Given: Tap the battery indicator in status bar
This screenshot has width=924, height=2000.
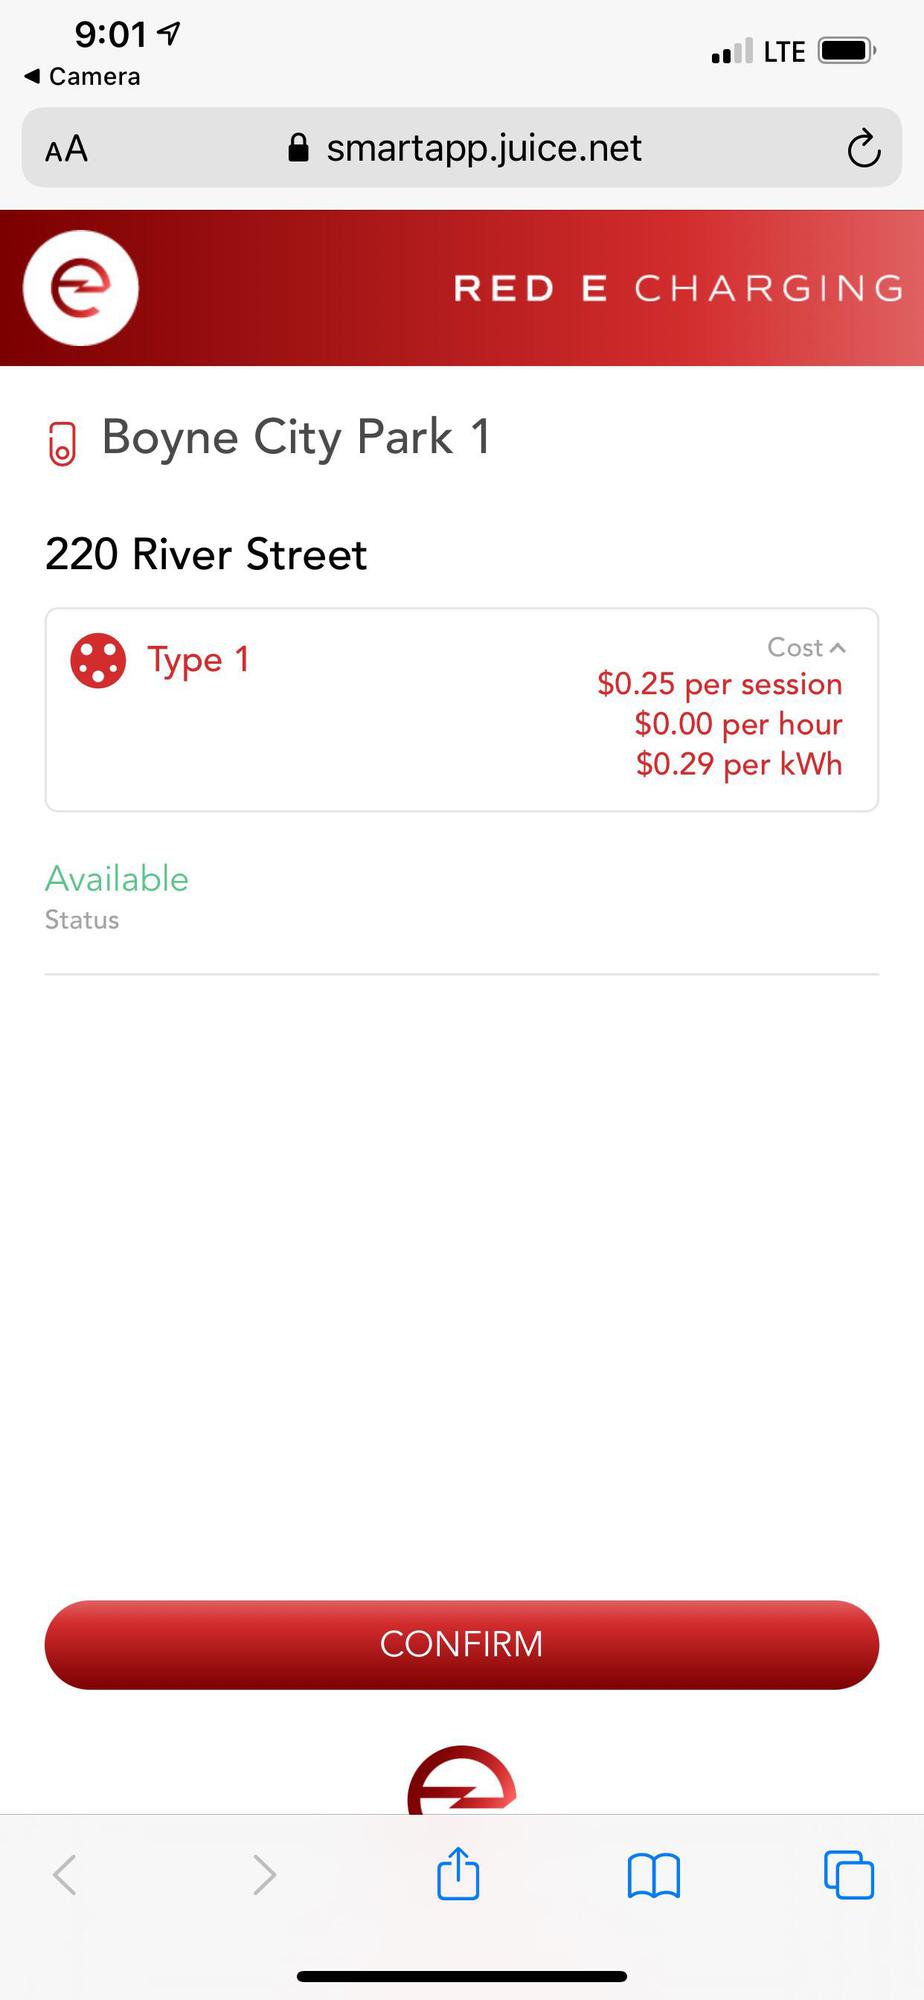Looking at the screenshot, I should point(846,51).
